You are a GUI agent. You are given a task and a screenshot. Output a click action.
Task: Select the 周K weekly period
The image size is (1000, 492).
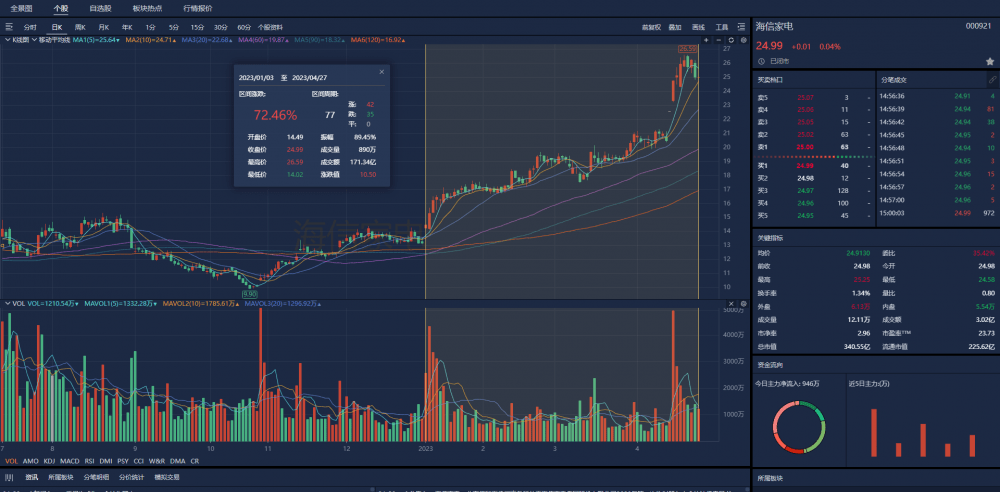(x=79, y=27)
